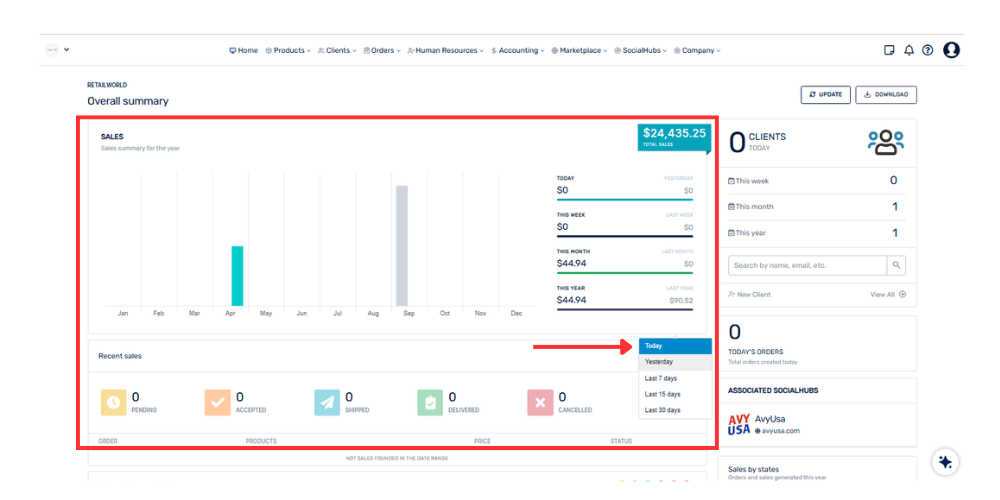Open the workspace logo dropdown chevron
The height and width of the screenshot is (500, 1000).
pyautogui.click(x=67, y=49)
